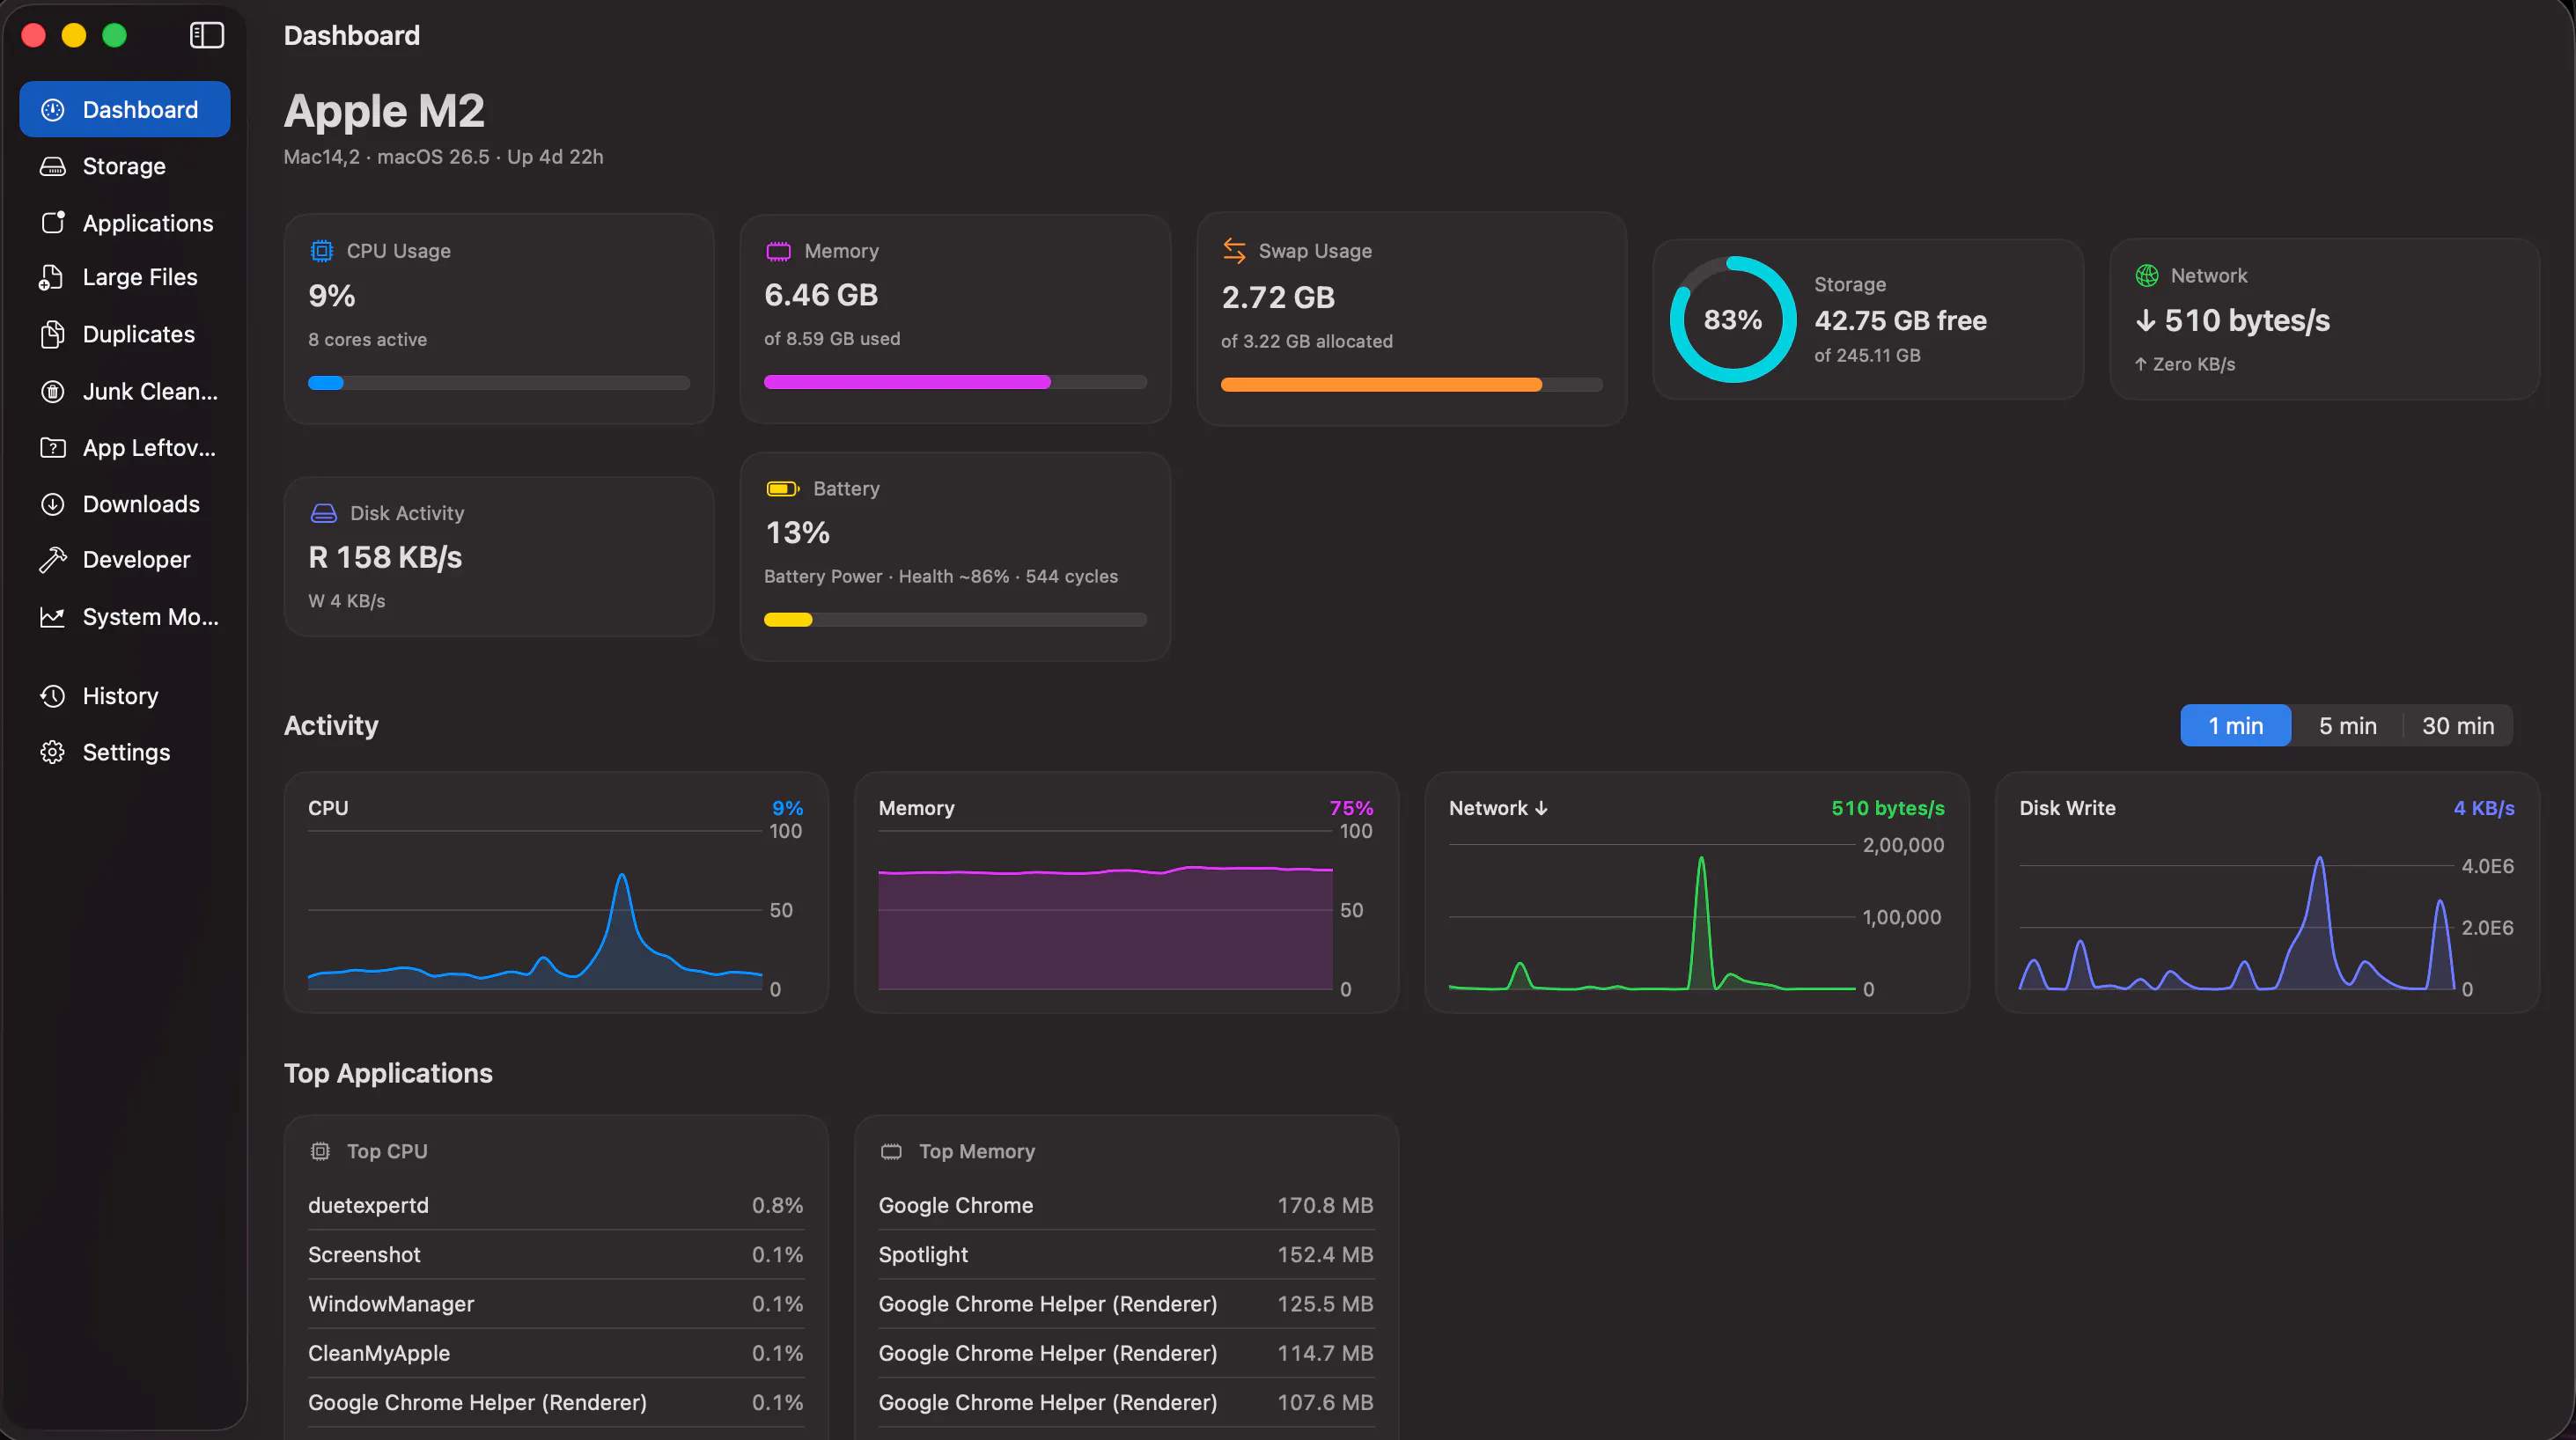Open the Duplicates section label
2576x1440 pixels.
(x=139, y=334)
